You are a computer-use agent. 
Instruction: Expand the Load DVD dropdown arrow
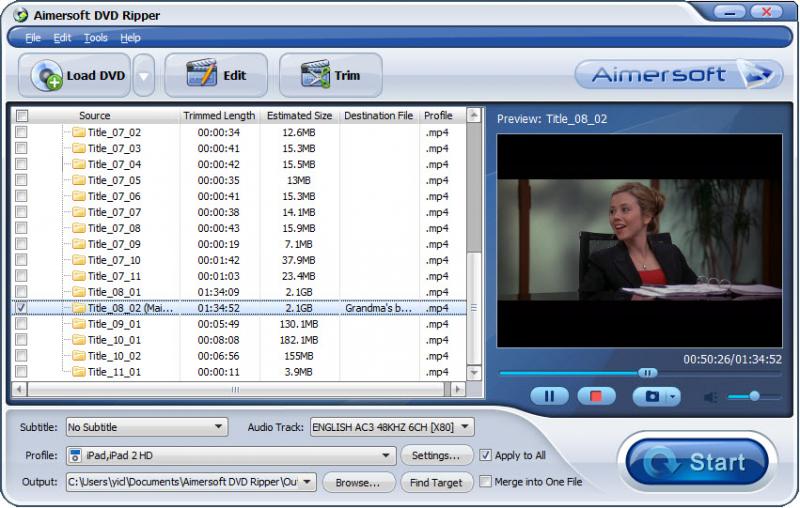click(x=144, y=76)
